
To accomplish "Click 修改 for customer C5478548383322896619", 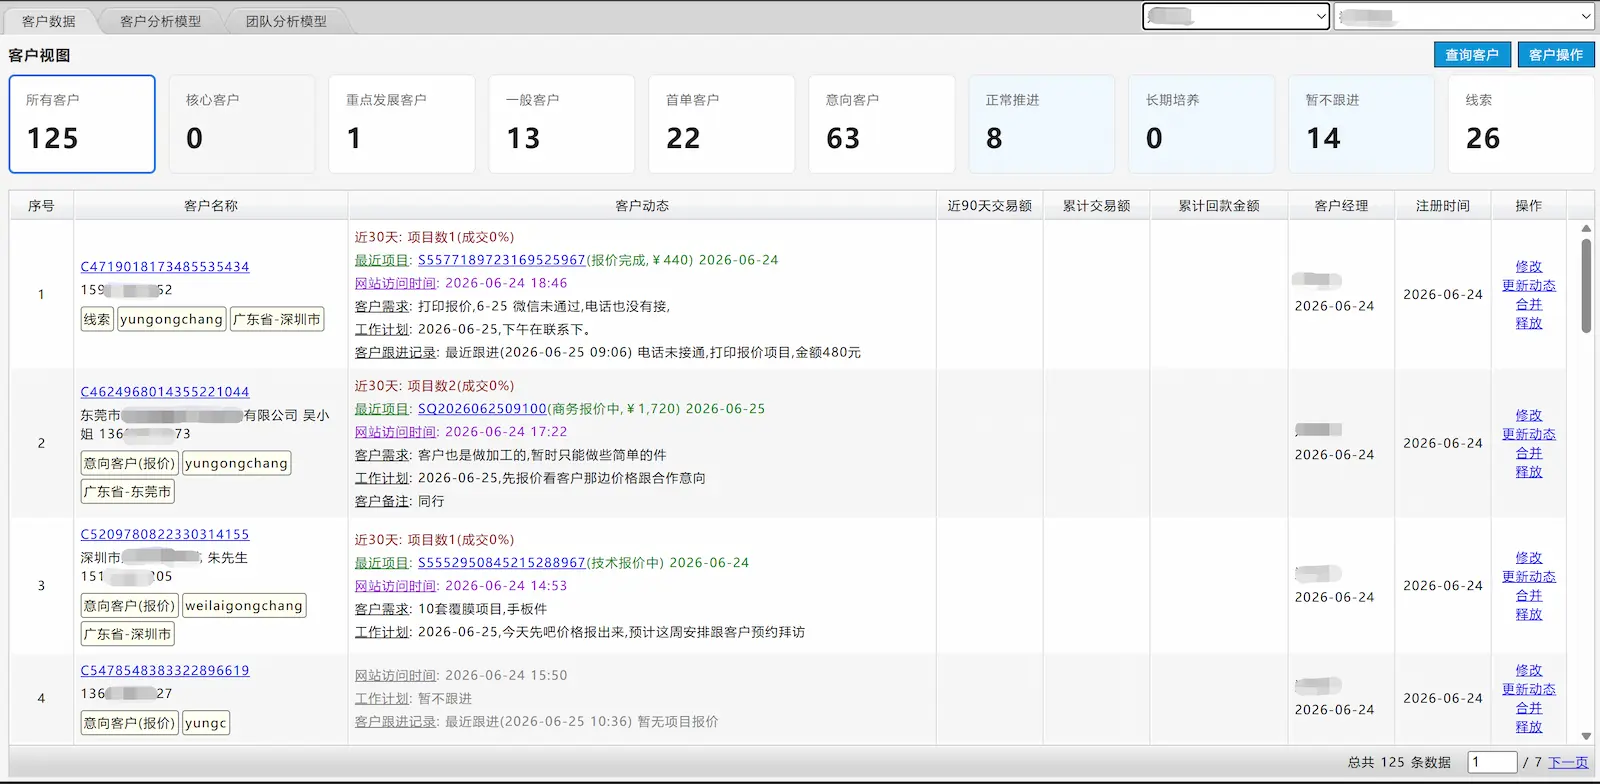I will (1528, 671).
